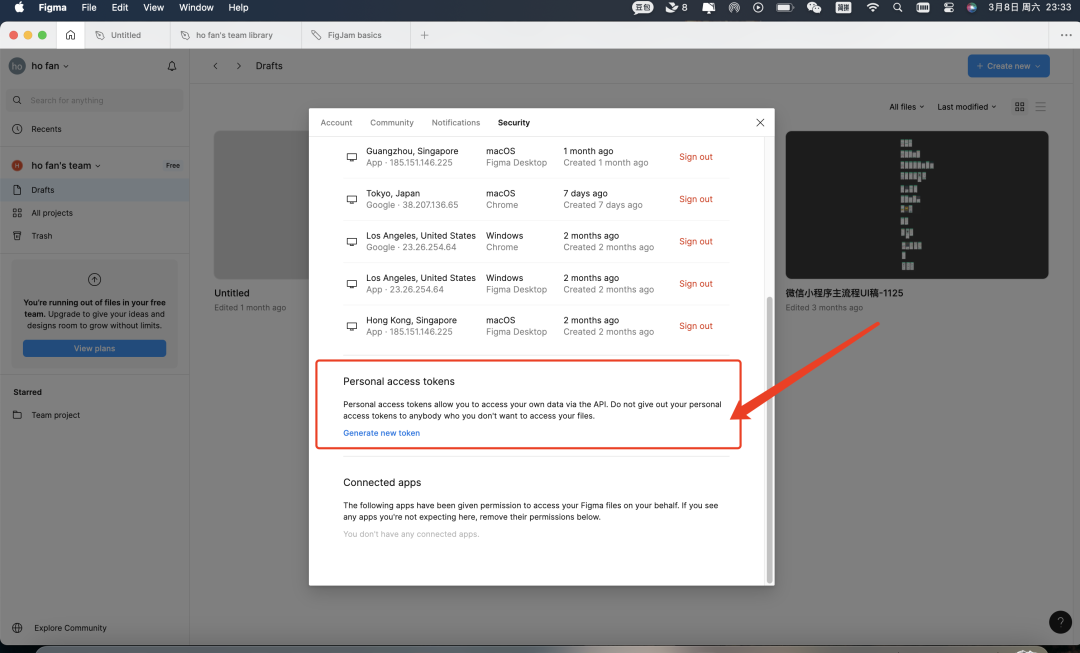Viewport: 1080px width, 653px height.
Task: Click the home icon tab
Action: coord(70,35)
